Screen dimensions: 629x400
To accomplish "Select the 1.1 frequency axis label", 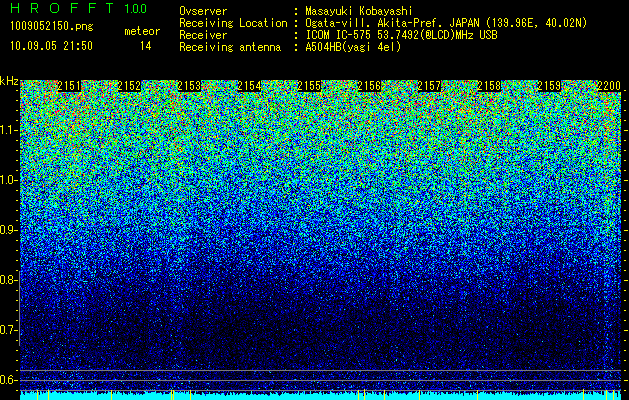I will tap(8, 130).
